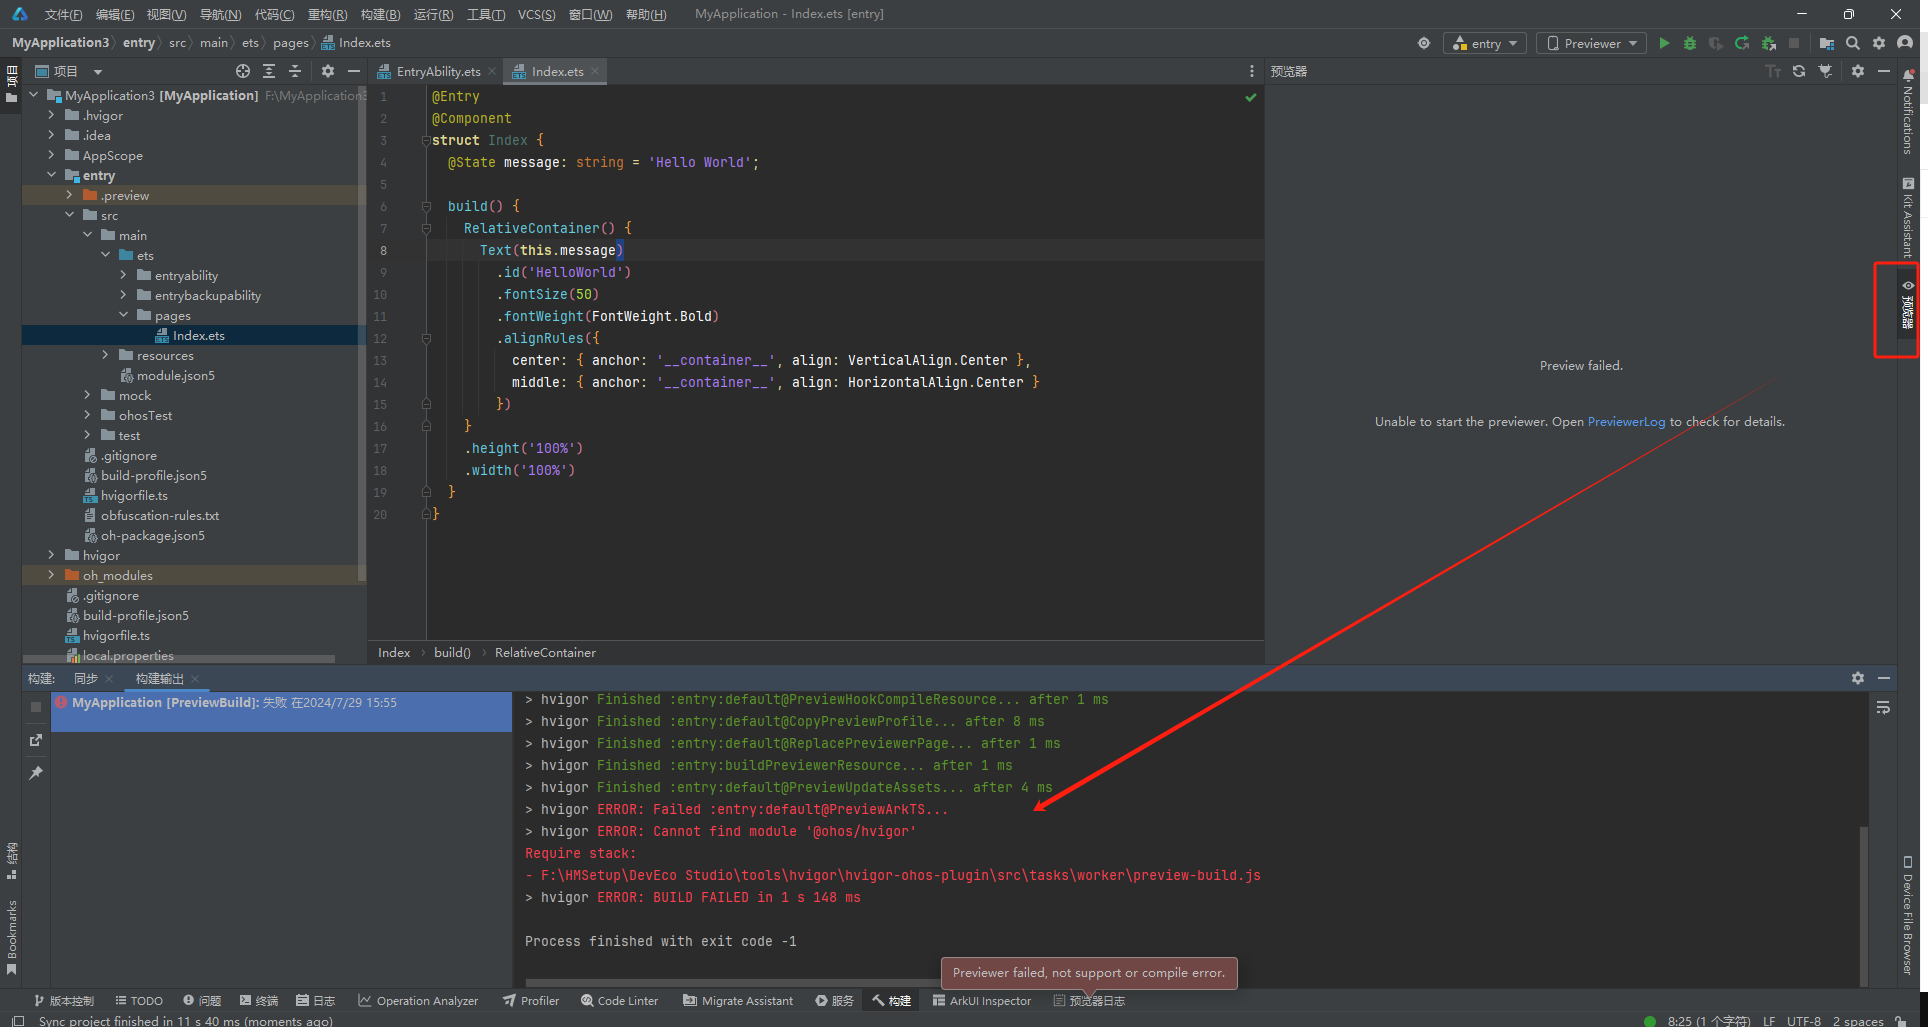
Task: Click UTF-8 encoding in status bar
Action: 1804,1021
